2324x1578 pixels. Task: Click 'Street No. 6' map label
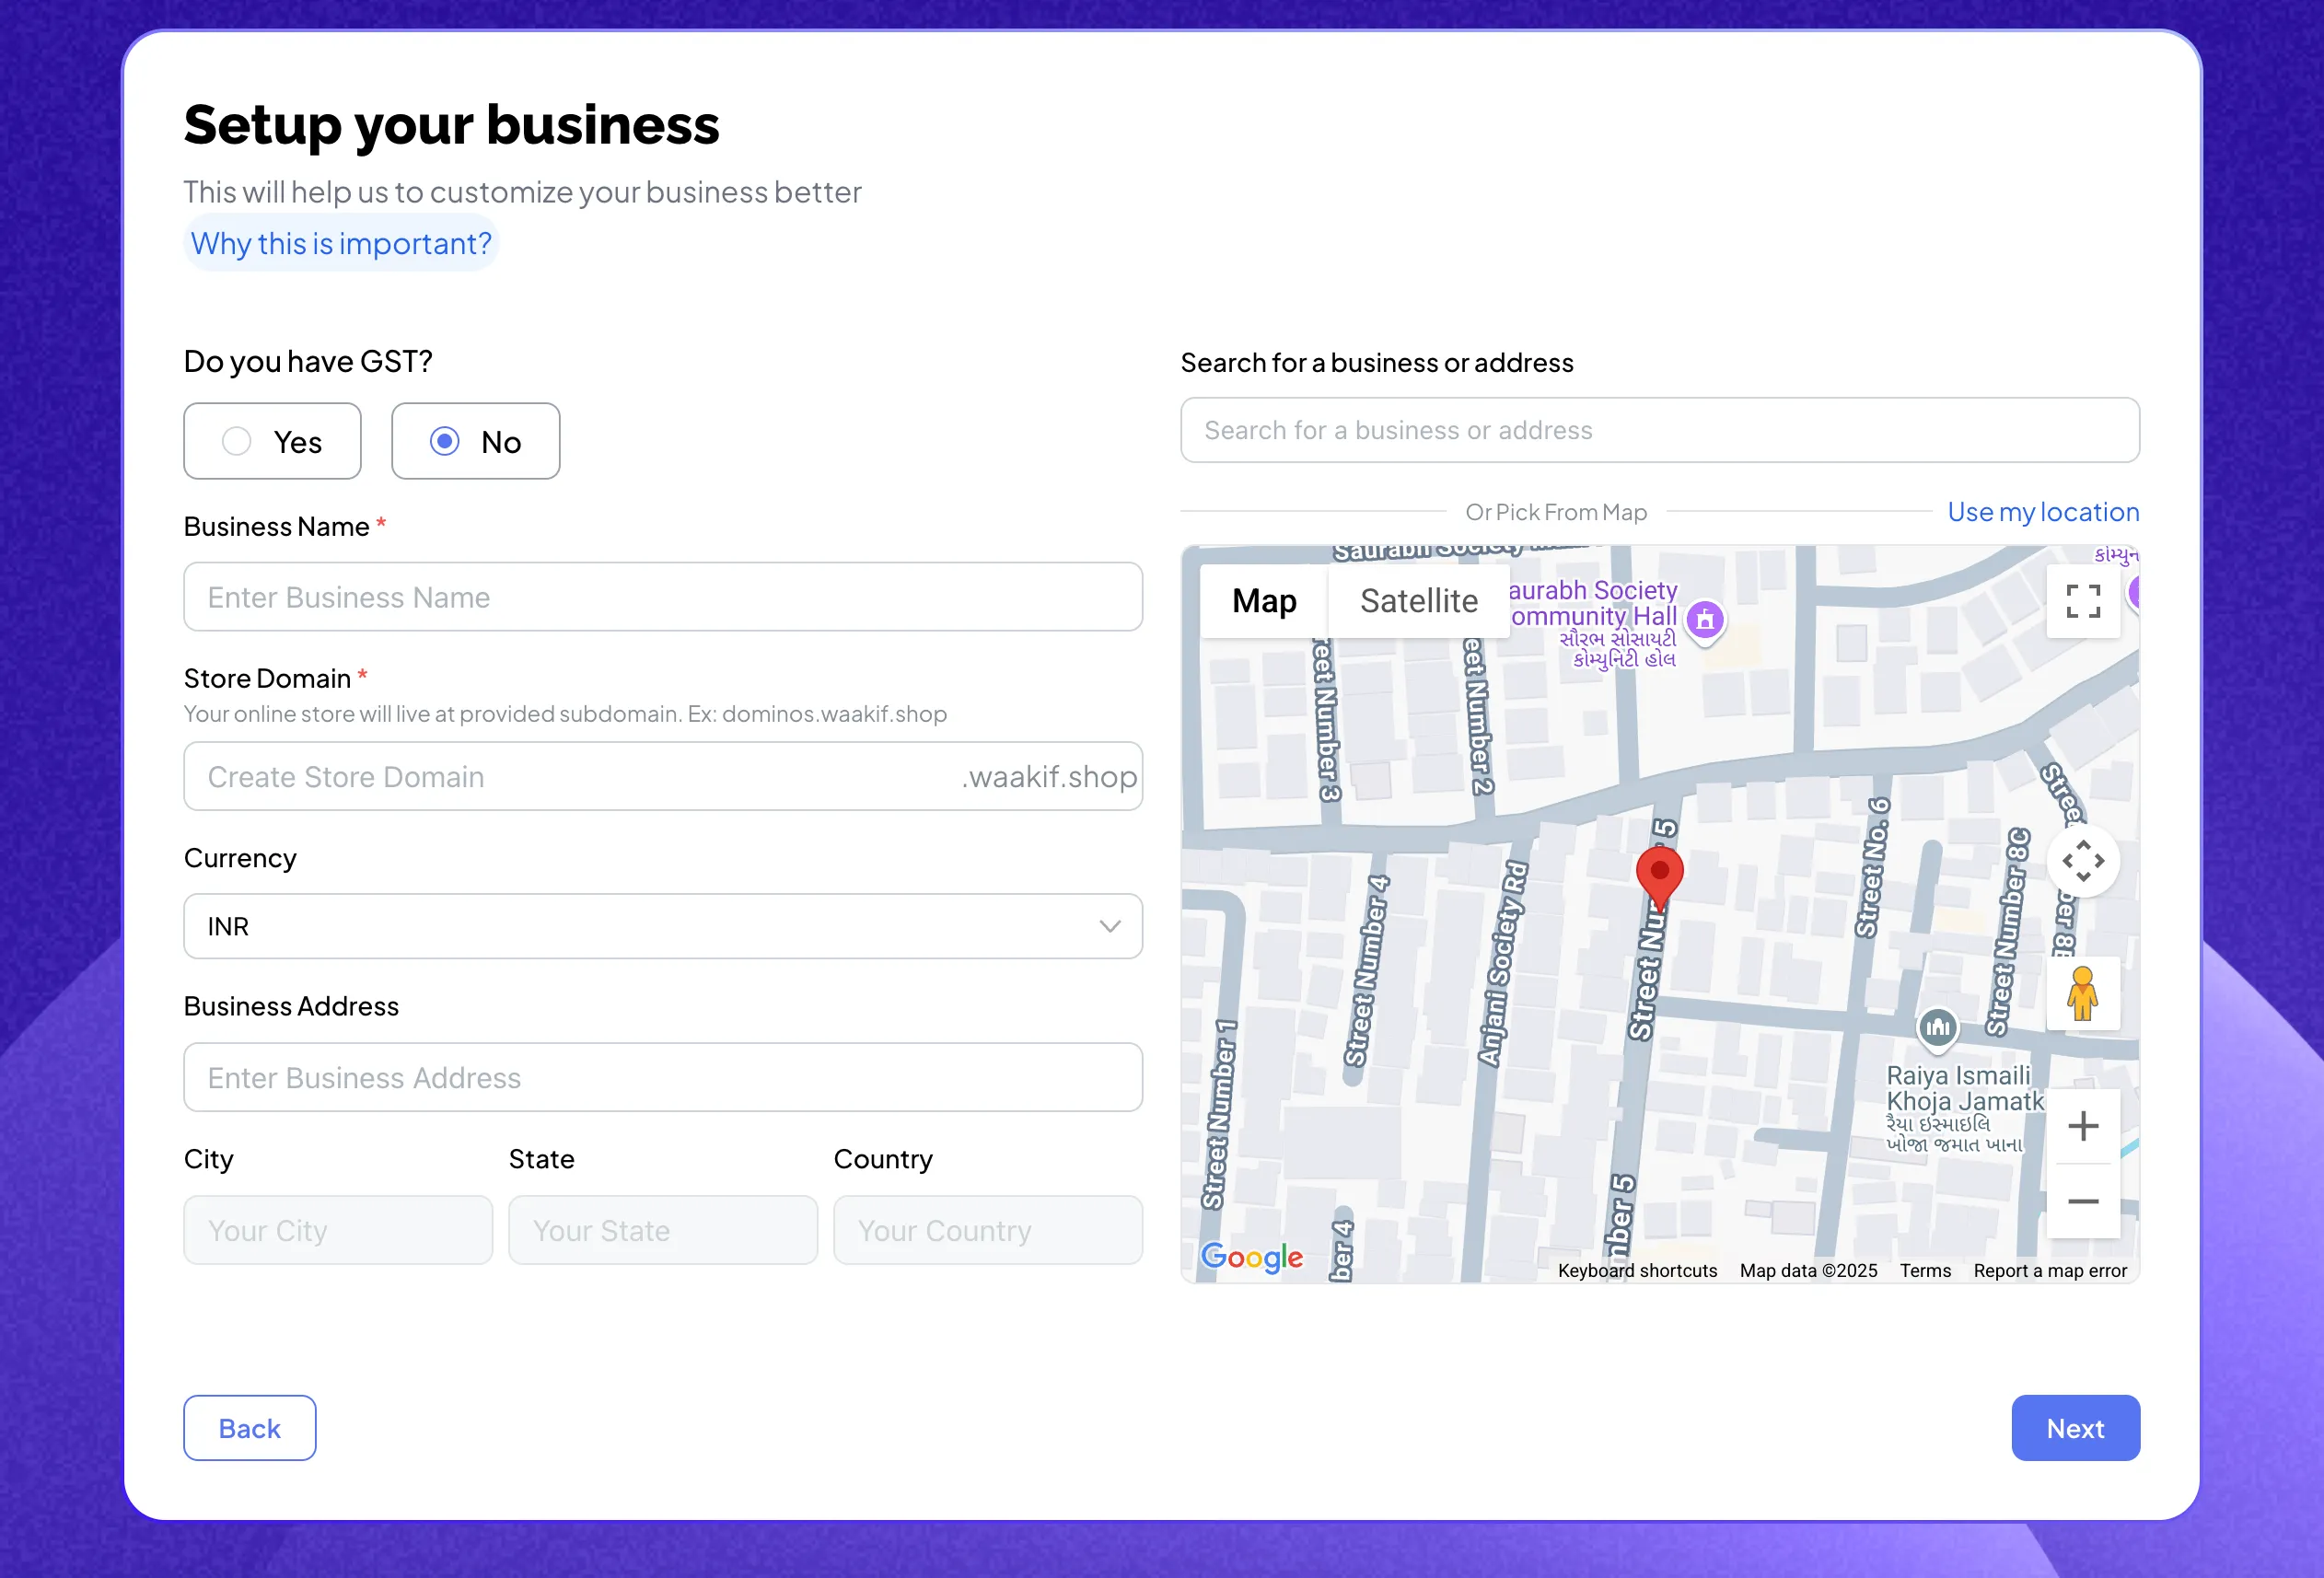point(1872,867)
